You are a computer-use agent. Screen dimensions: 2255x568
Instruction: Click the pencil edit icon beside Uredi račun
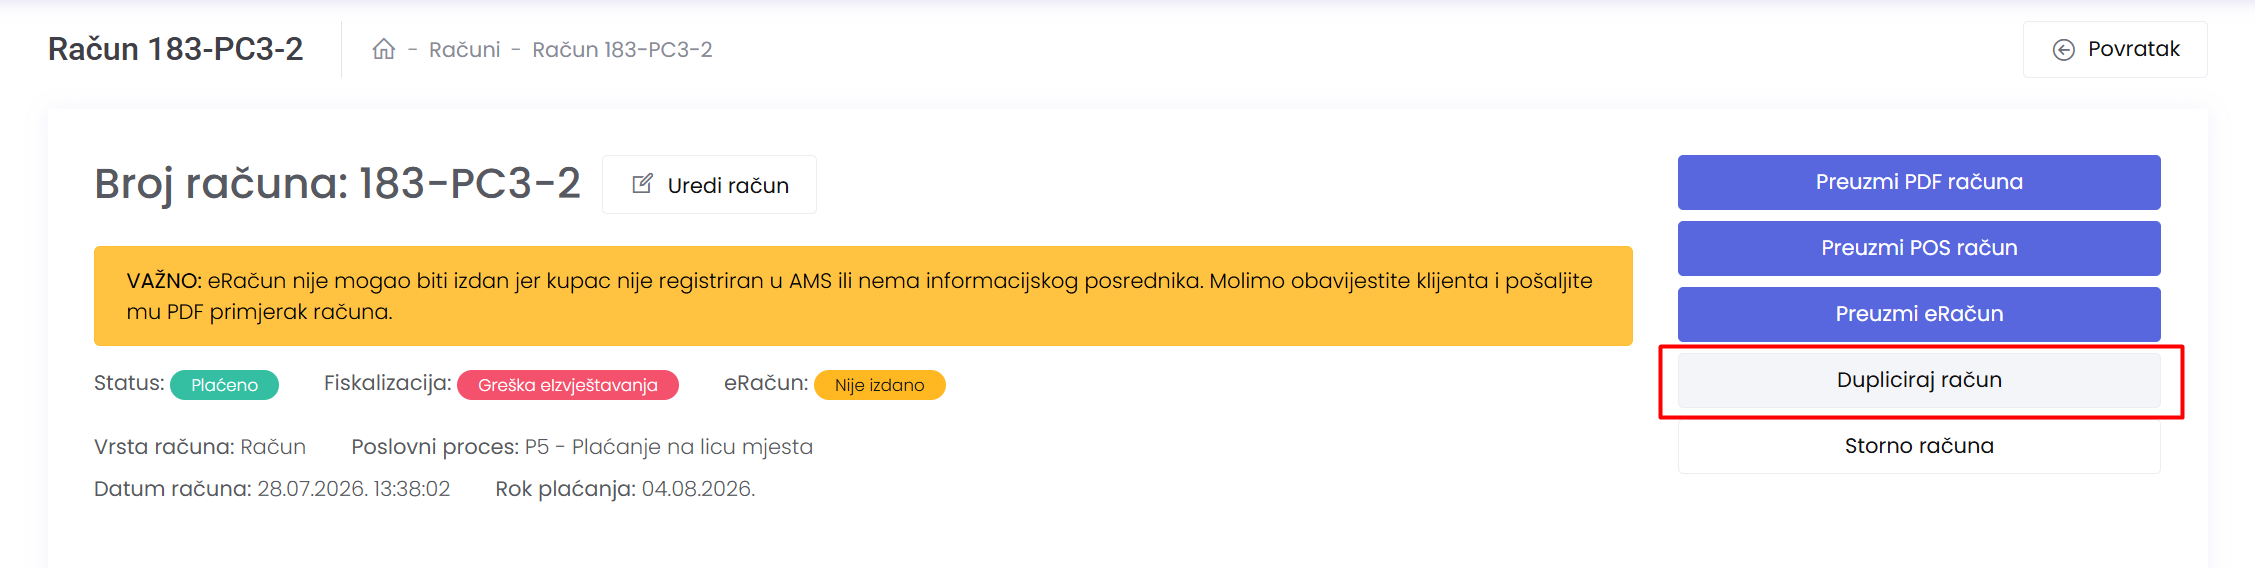click(x=643, y=184)
